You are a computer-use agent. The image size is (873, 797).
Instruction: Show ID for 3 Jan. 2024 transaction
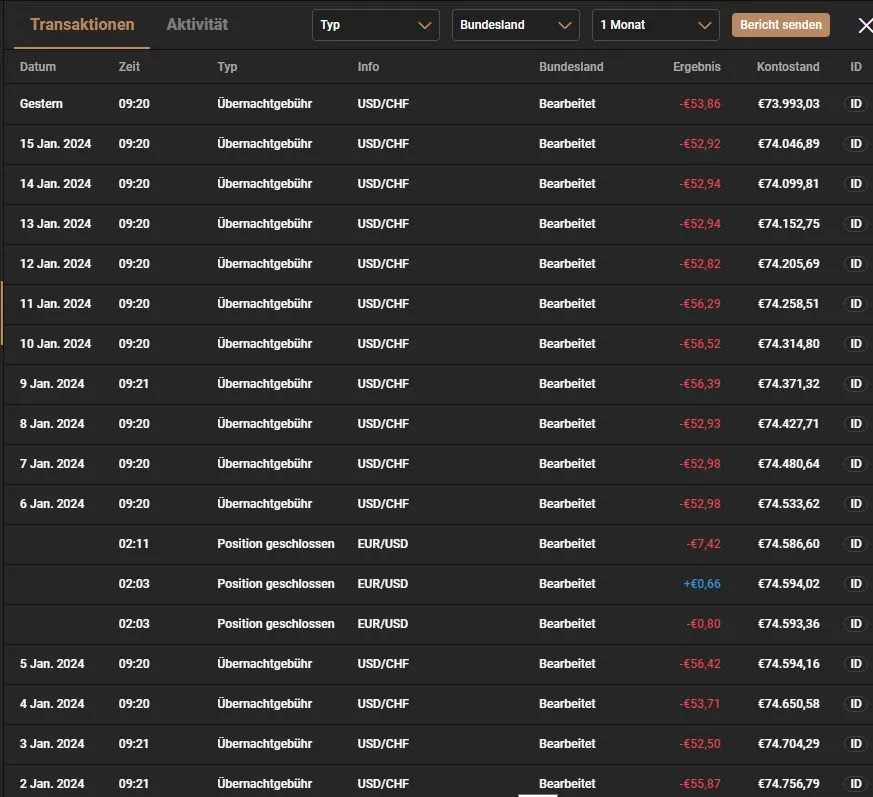click(x=855, y=744)
